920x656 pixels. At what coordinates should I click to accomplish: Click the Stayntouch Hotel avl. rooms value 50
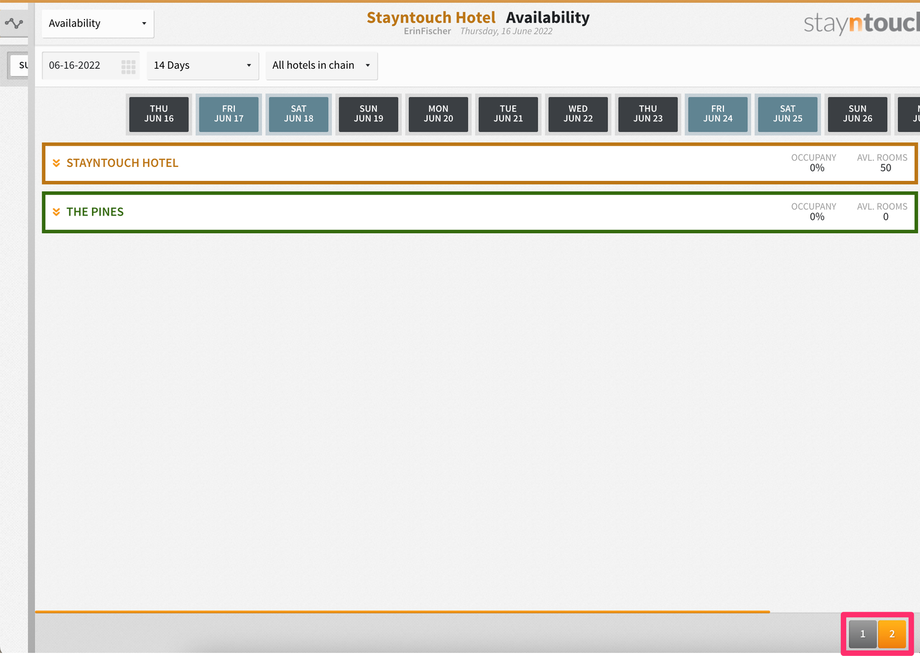pos(885,168)
